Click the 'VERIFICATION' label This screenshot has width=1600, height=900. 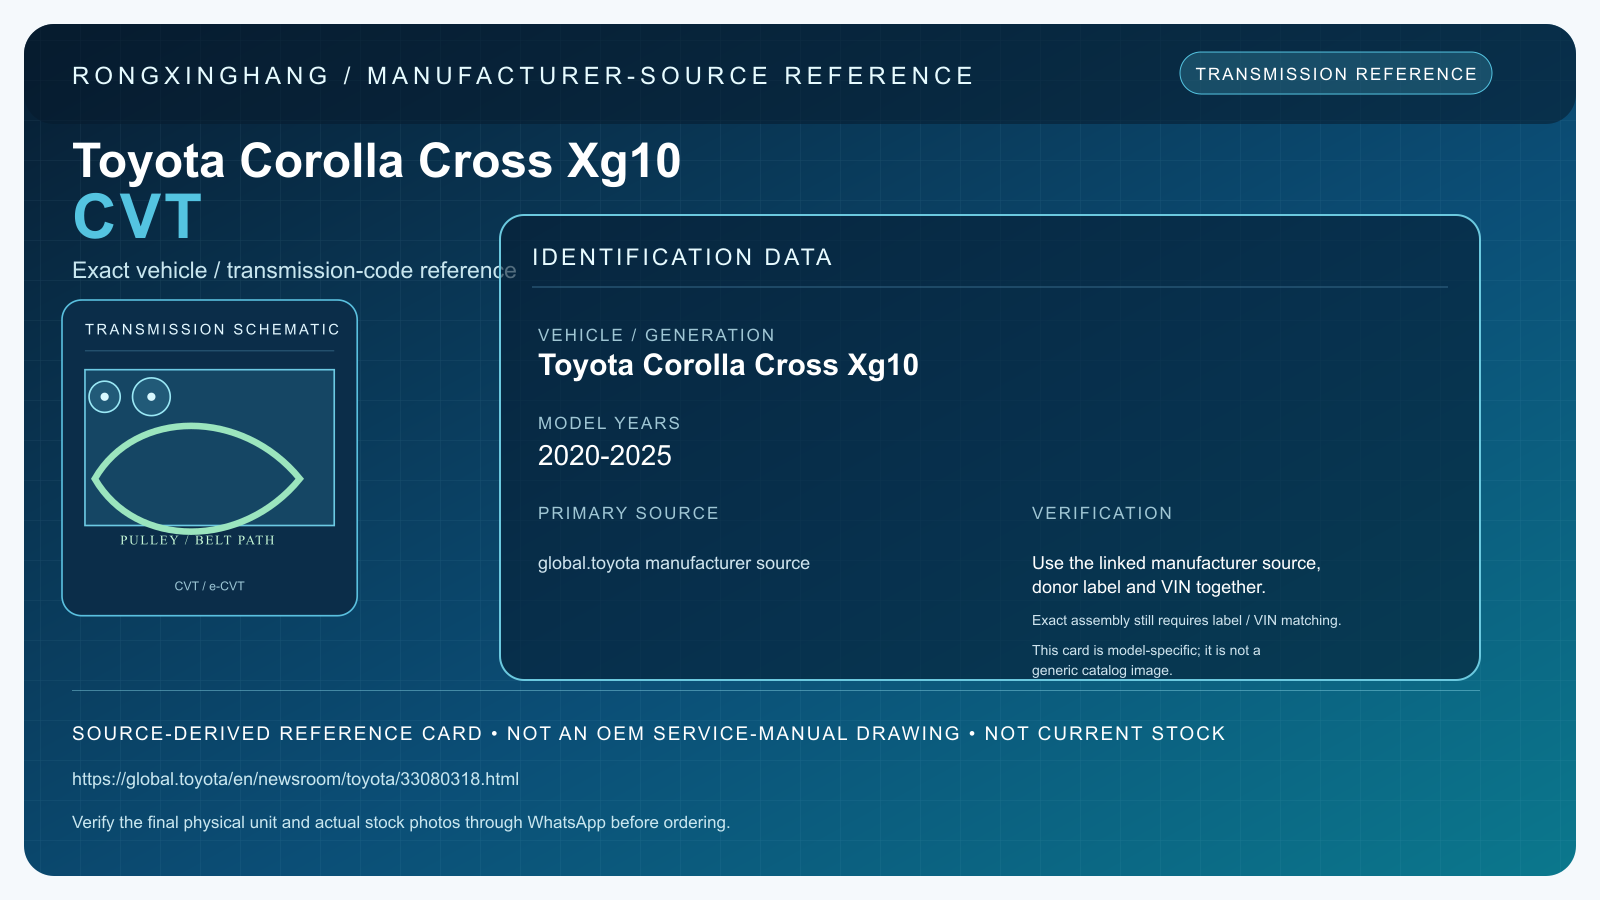[x=1102, y=513]
